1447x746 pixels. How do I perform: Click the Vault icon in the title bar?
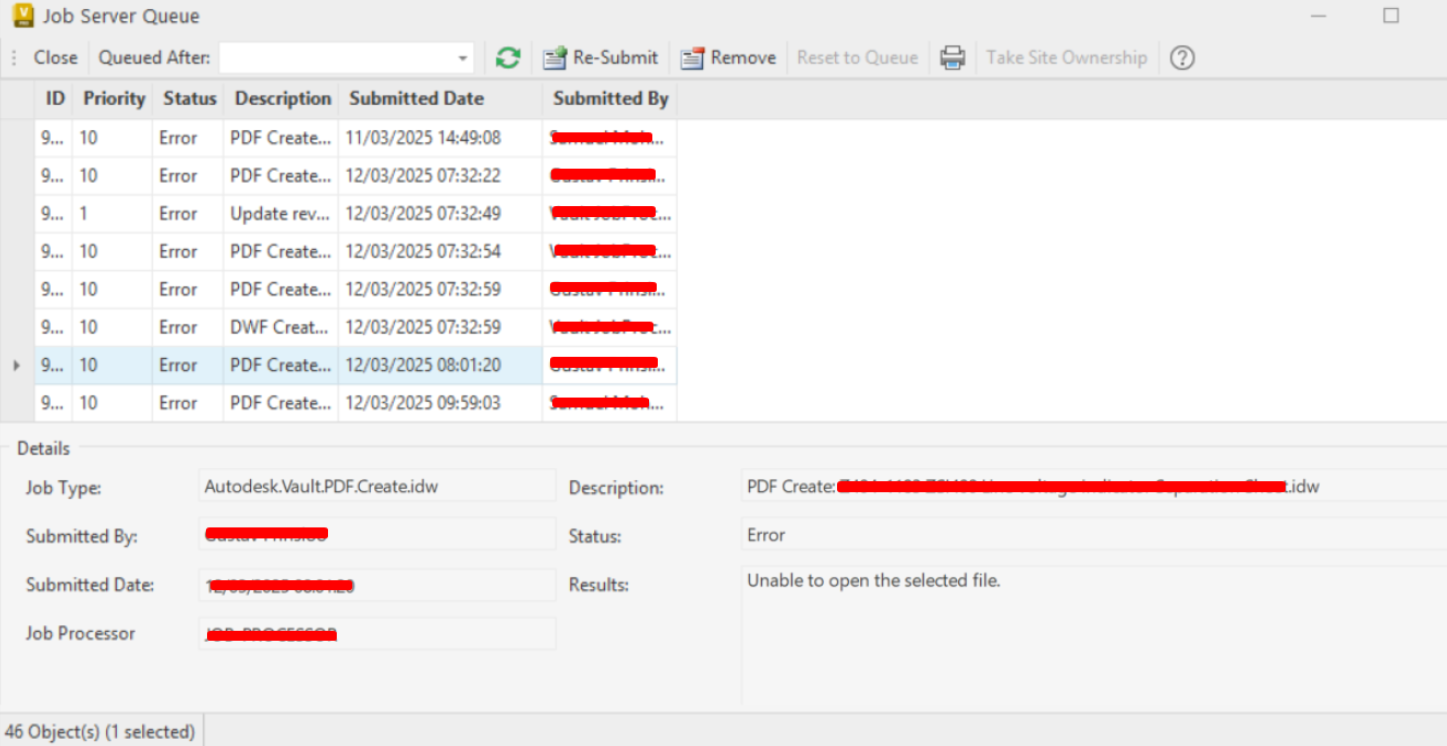click(x=21, y=15)
